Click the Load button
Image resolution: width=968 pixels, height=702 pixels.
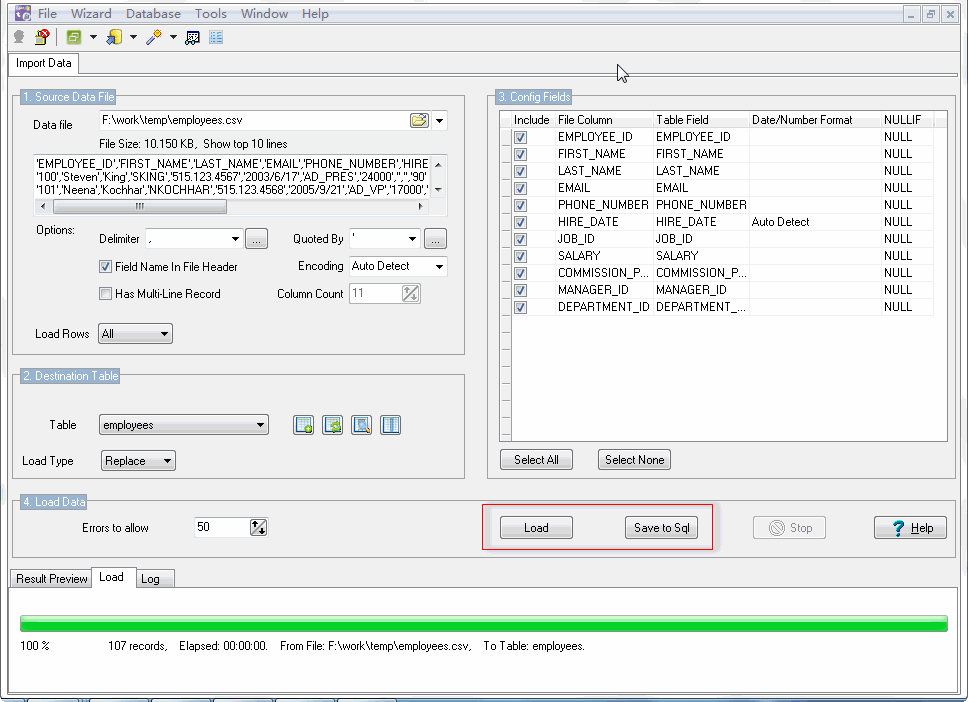click(x=536, y=528)
